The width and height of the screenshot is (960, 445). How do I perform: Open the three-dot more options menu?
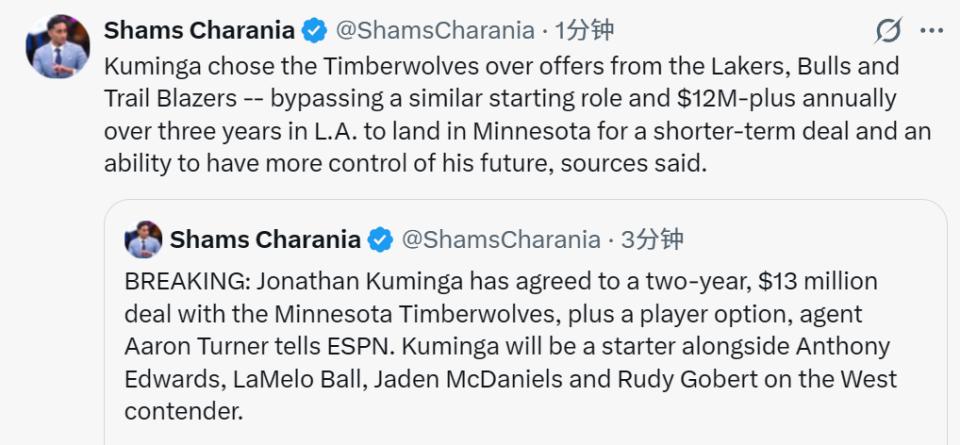pyautogui.click(x=932, y=30)
